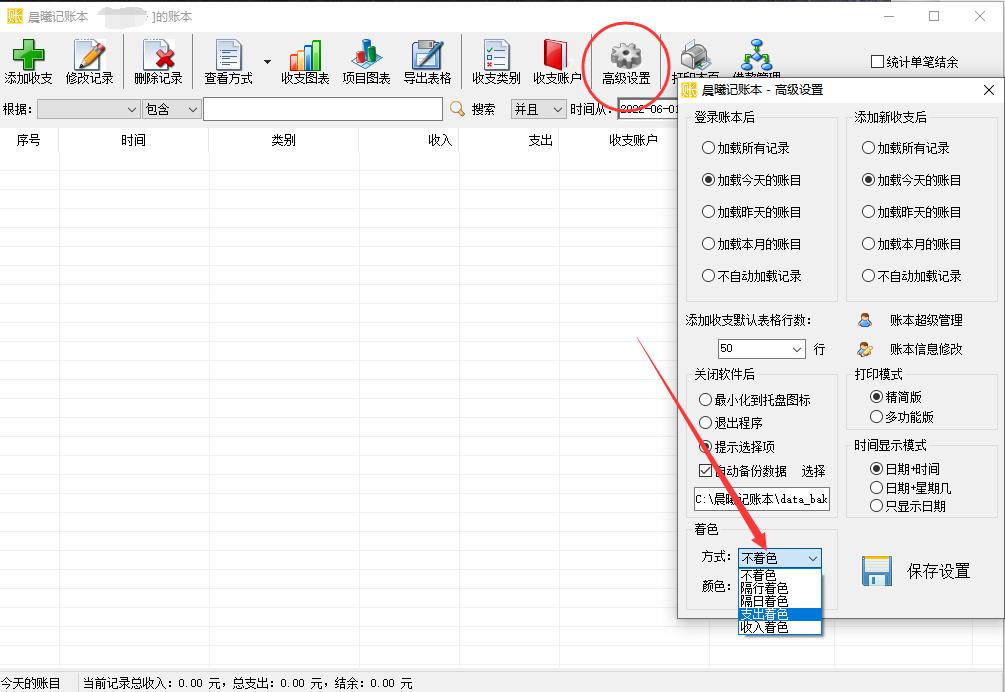Expand the 查看方式 dropdown arrow
1005x692 pixels.
(x=267, y=62)
